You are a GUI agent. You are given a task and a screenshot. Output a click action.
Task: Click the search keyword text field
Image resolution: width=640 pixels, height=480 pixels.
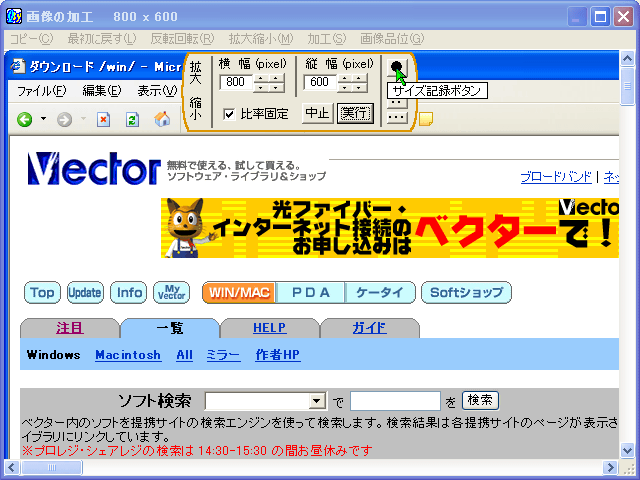pyautogui.click(x=395, y=401)
